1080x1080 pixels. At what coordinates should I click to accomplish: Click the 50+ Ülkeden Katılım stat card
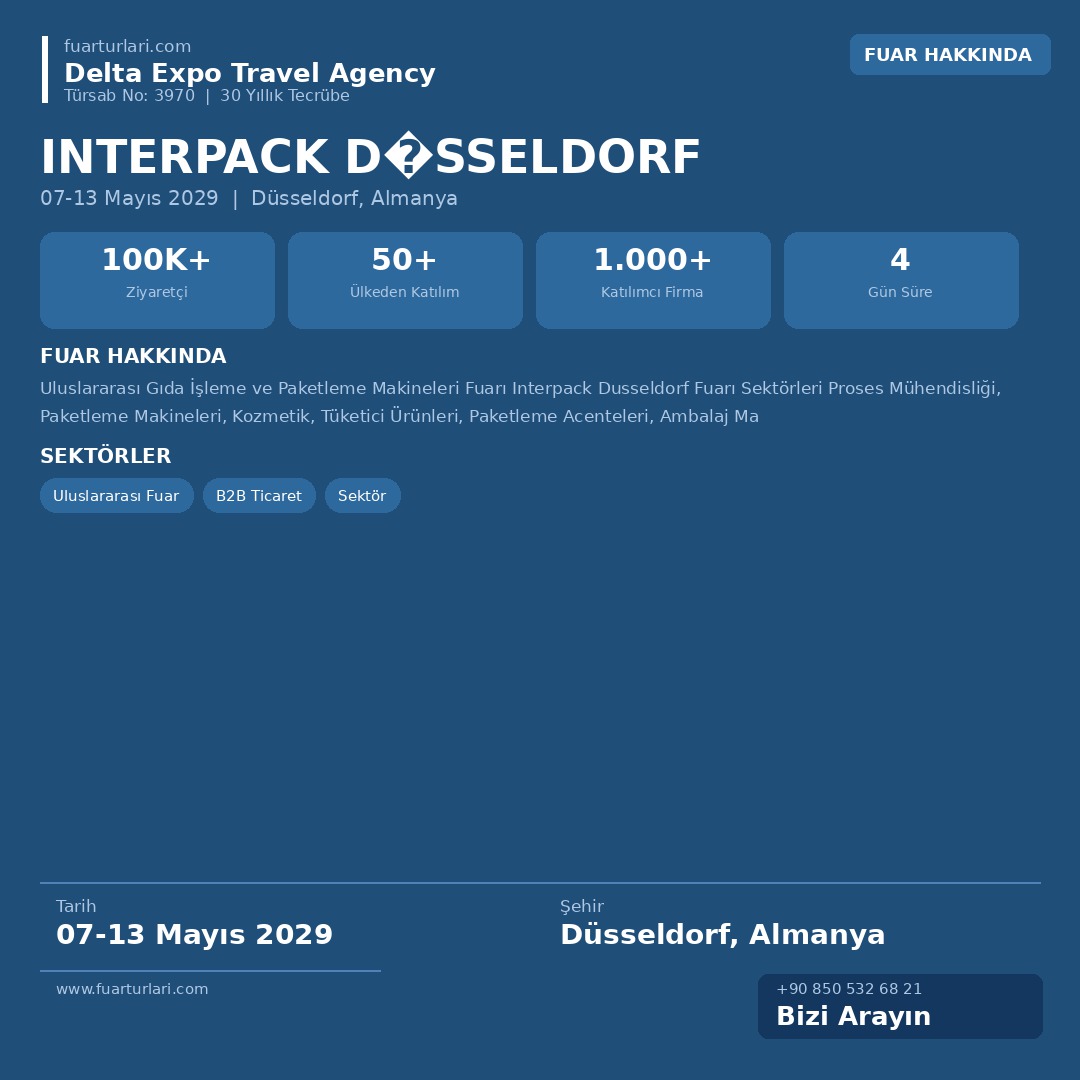[x=405, y=280]
